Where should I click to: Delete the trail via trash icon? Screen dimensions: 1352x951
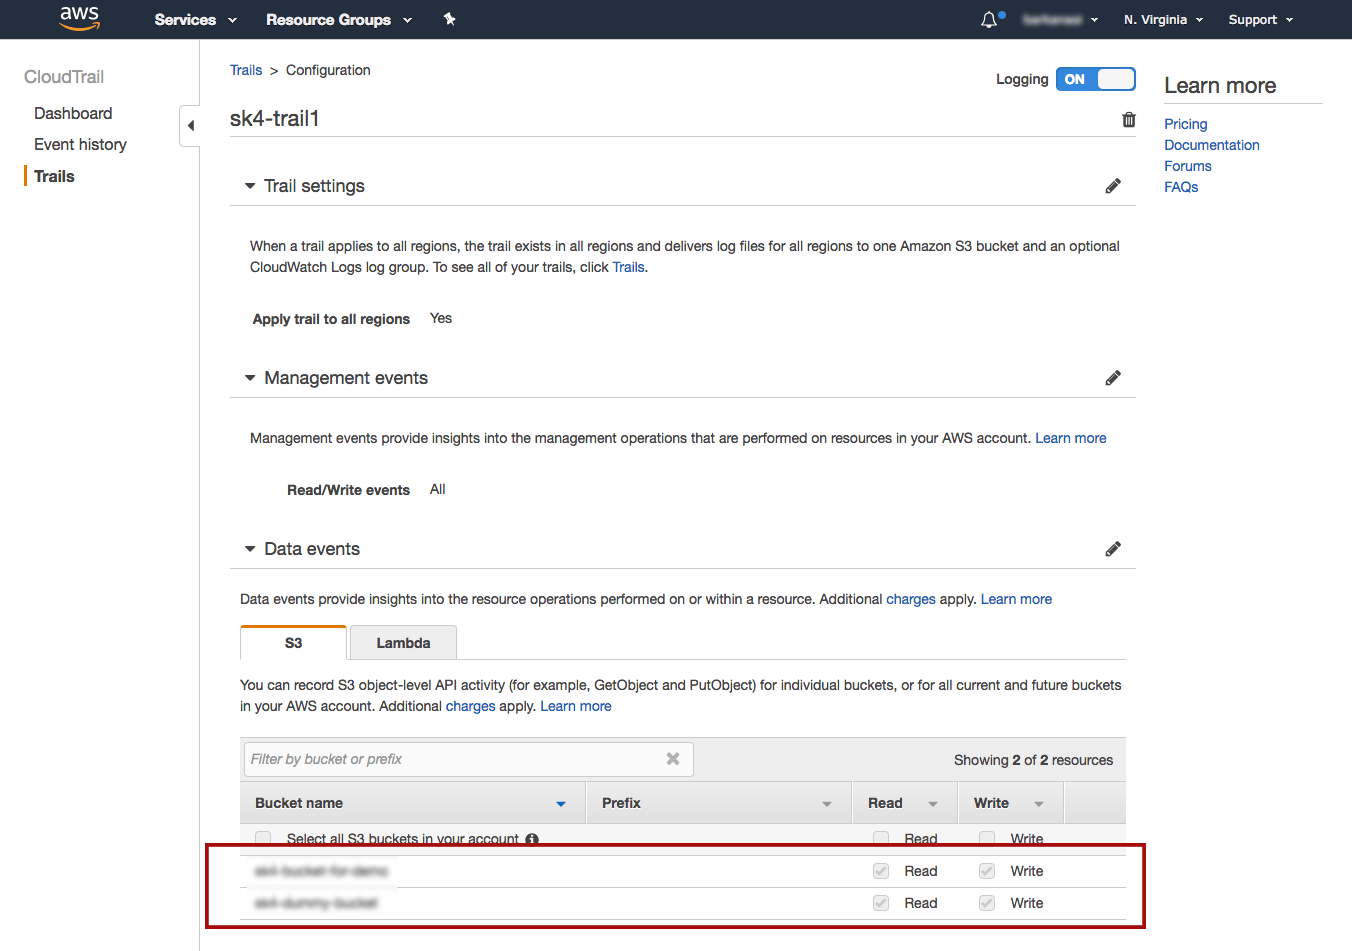pyautogui.click(x=1129, y=119)
